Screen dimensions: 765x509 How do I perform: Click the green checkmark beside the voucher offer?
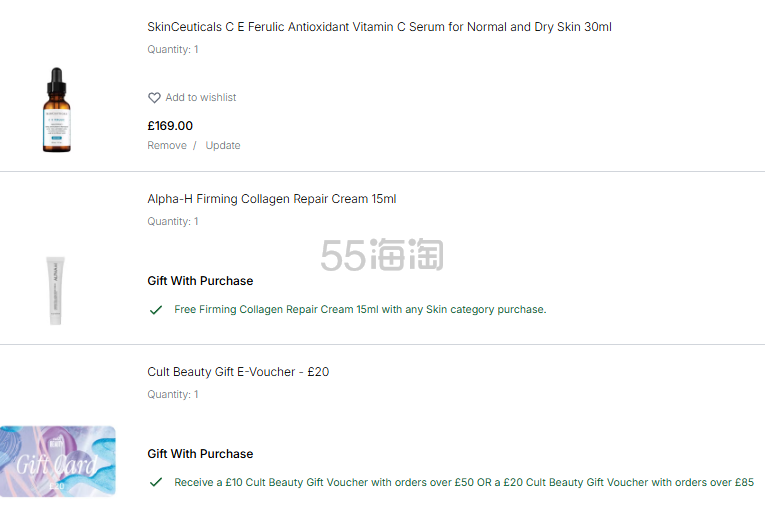click(156, 482)
